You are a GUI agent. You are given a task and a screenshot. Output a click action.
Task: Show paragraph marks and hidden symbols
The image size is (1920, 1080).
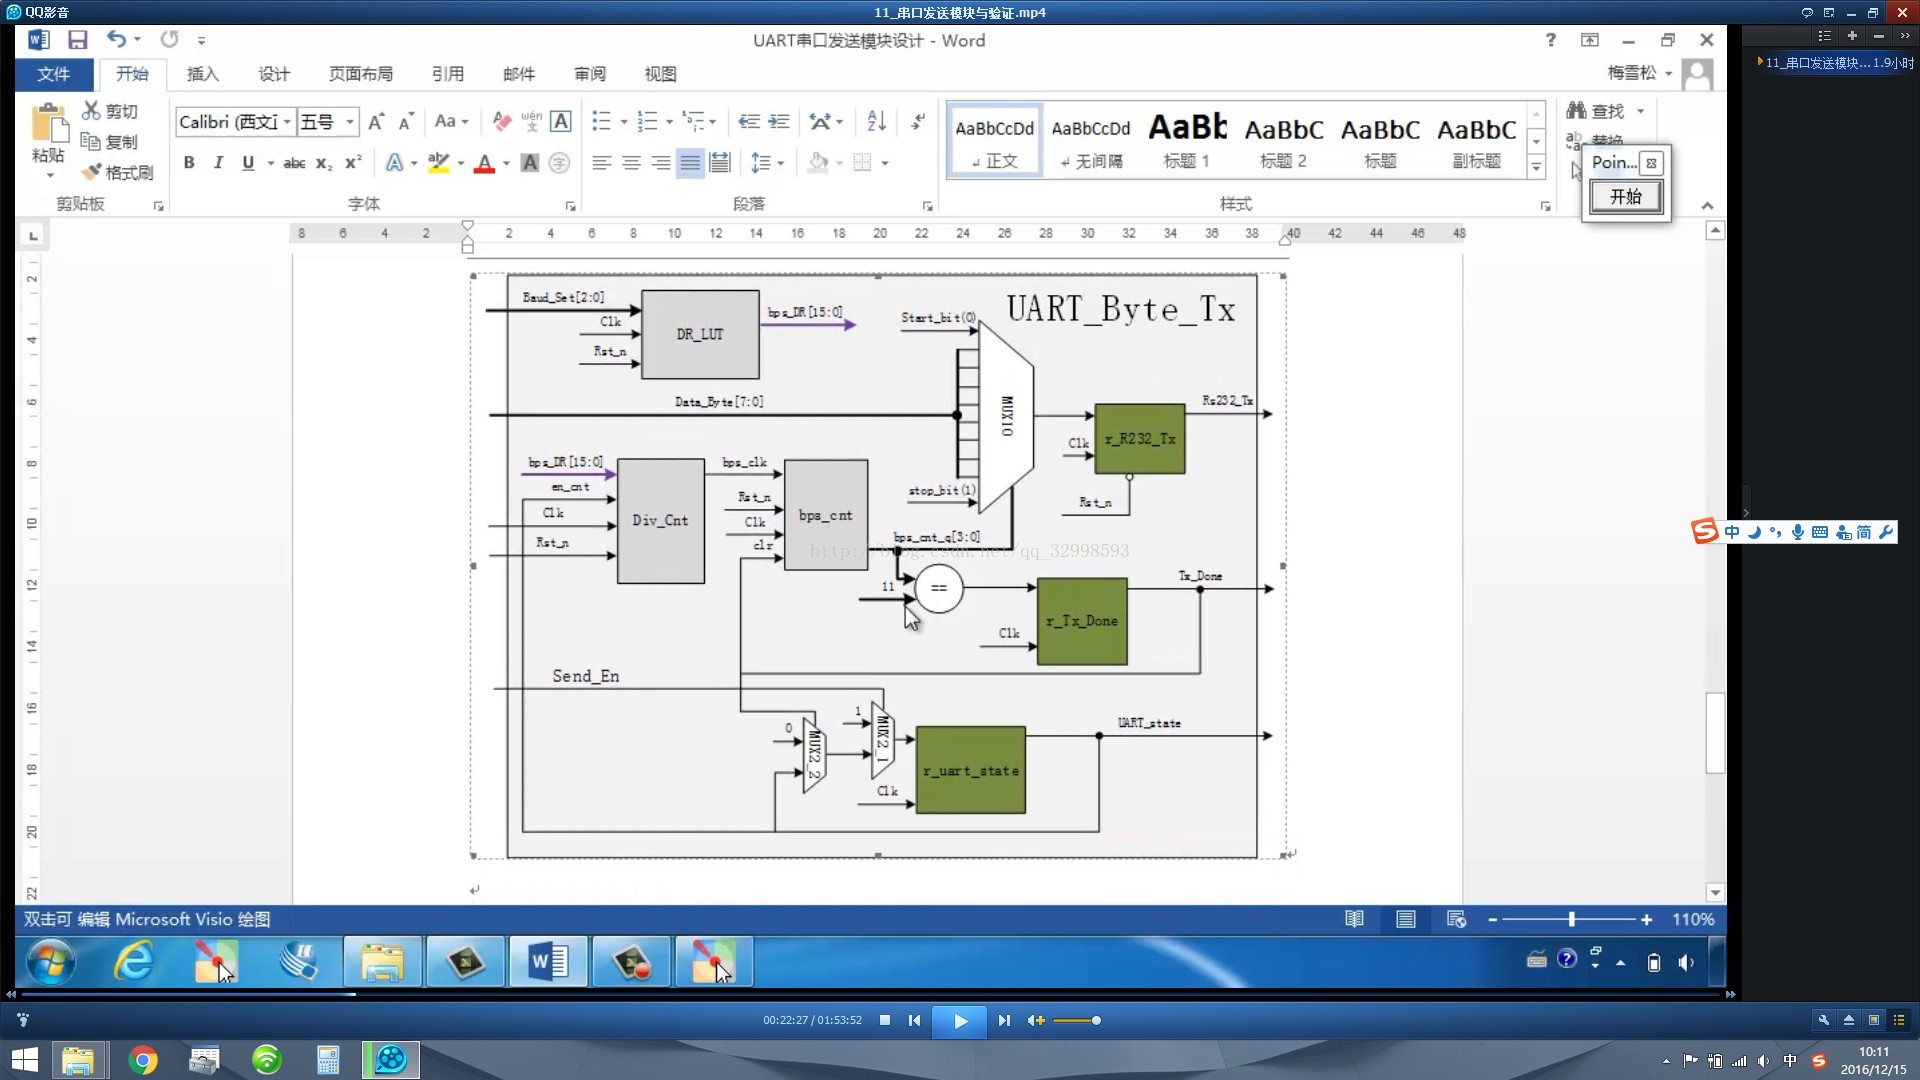click(917, 122)
